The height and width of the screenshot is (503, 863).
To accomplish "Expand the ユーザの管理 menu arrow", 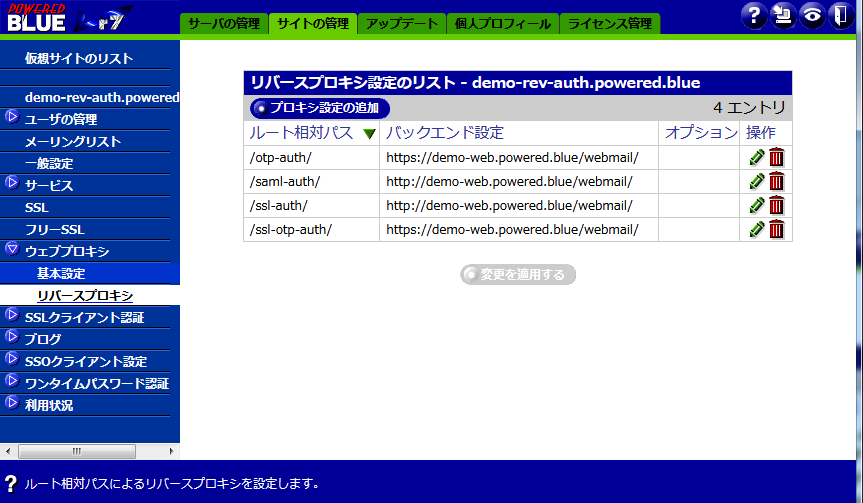I will click(12, 117).
